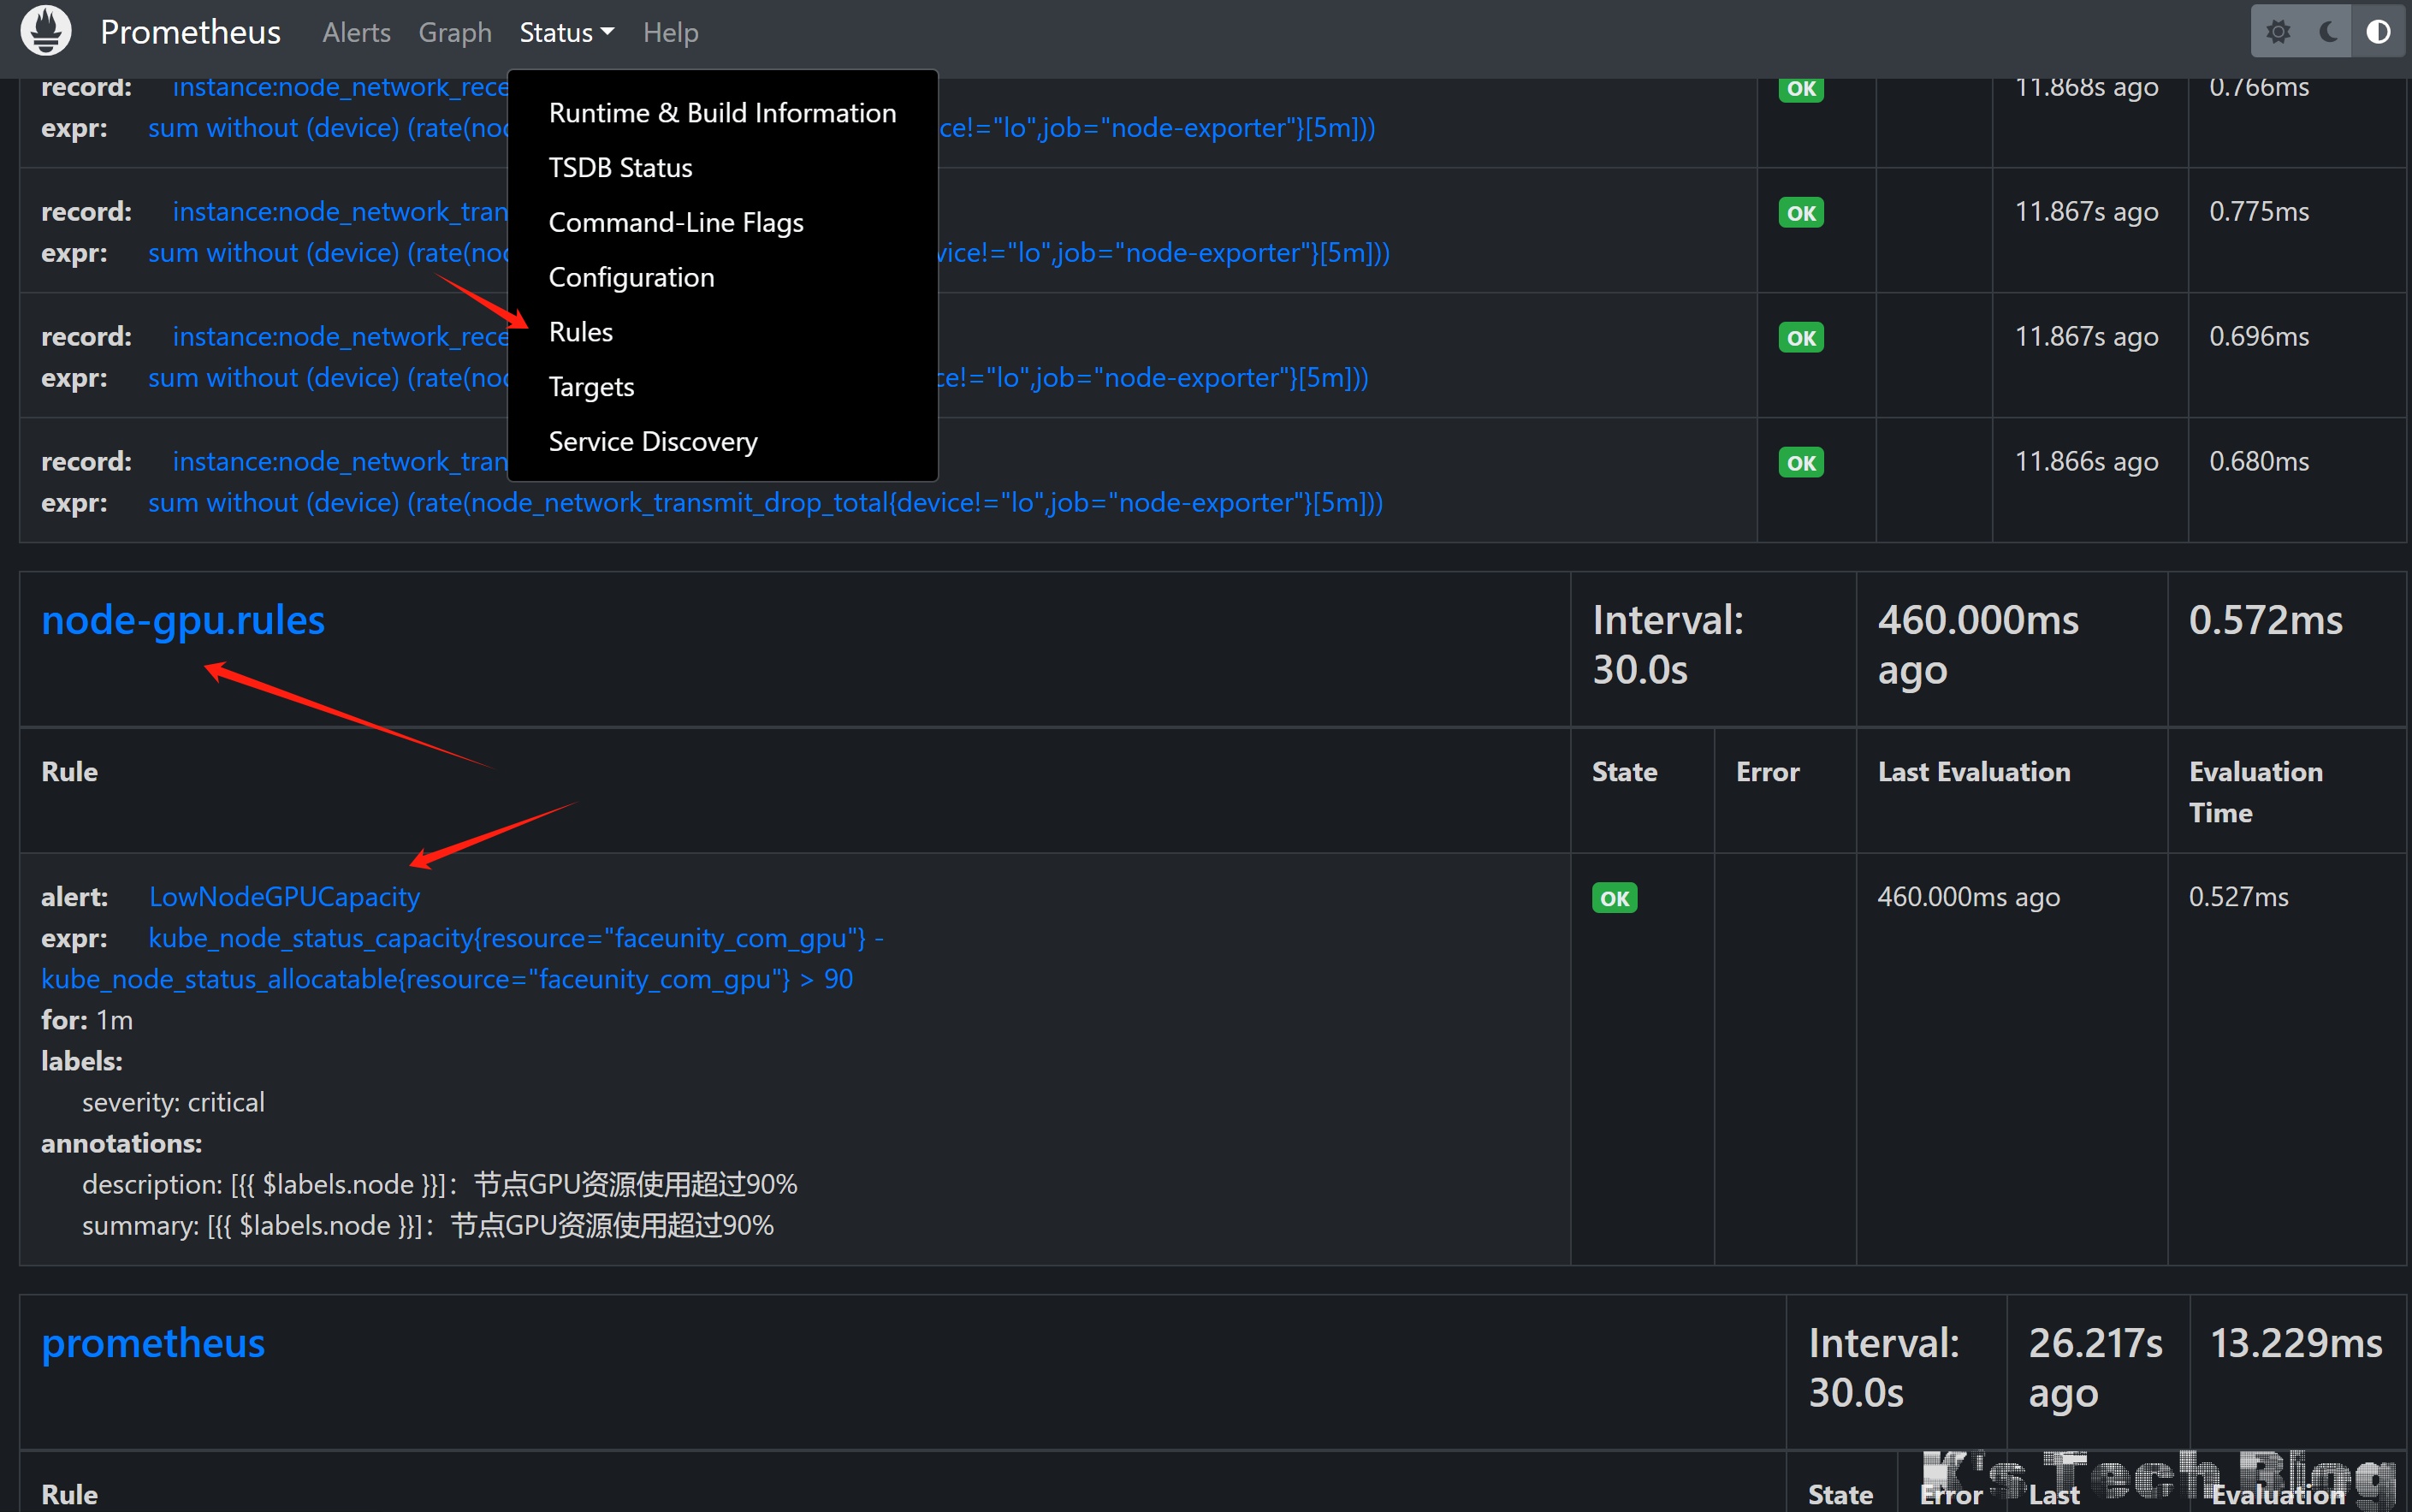This screenshot has width=2412, height=1512.
Task: Click OK badge next to 0.696ms row
Action: pyautogui.click(x=1800, y=338)
